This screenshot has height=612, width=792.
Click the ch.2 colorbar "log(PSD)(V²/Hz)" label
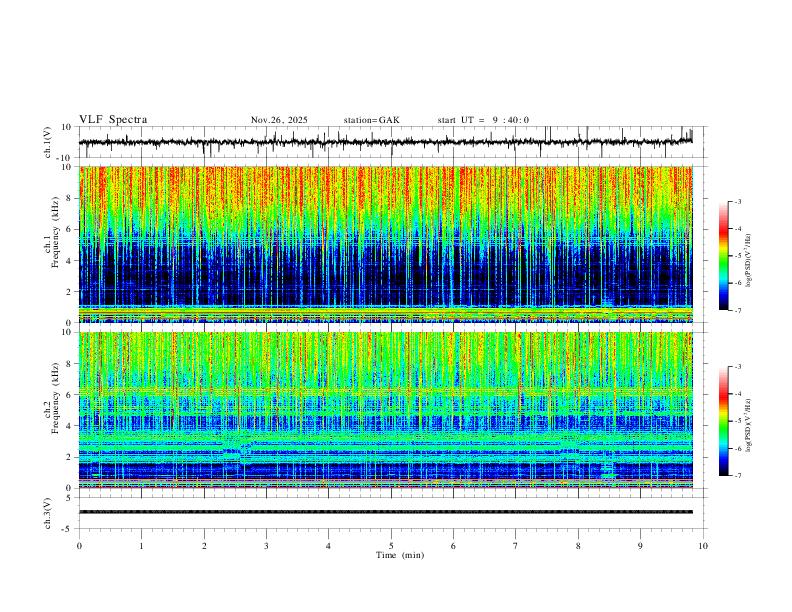pyautogui.click(x=749, y=425)
